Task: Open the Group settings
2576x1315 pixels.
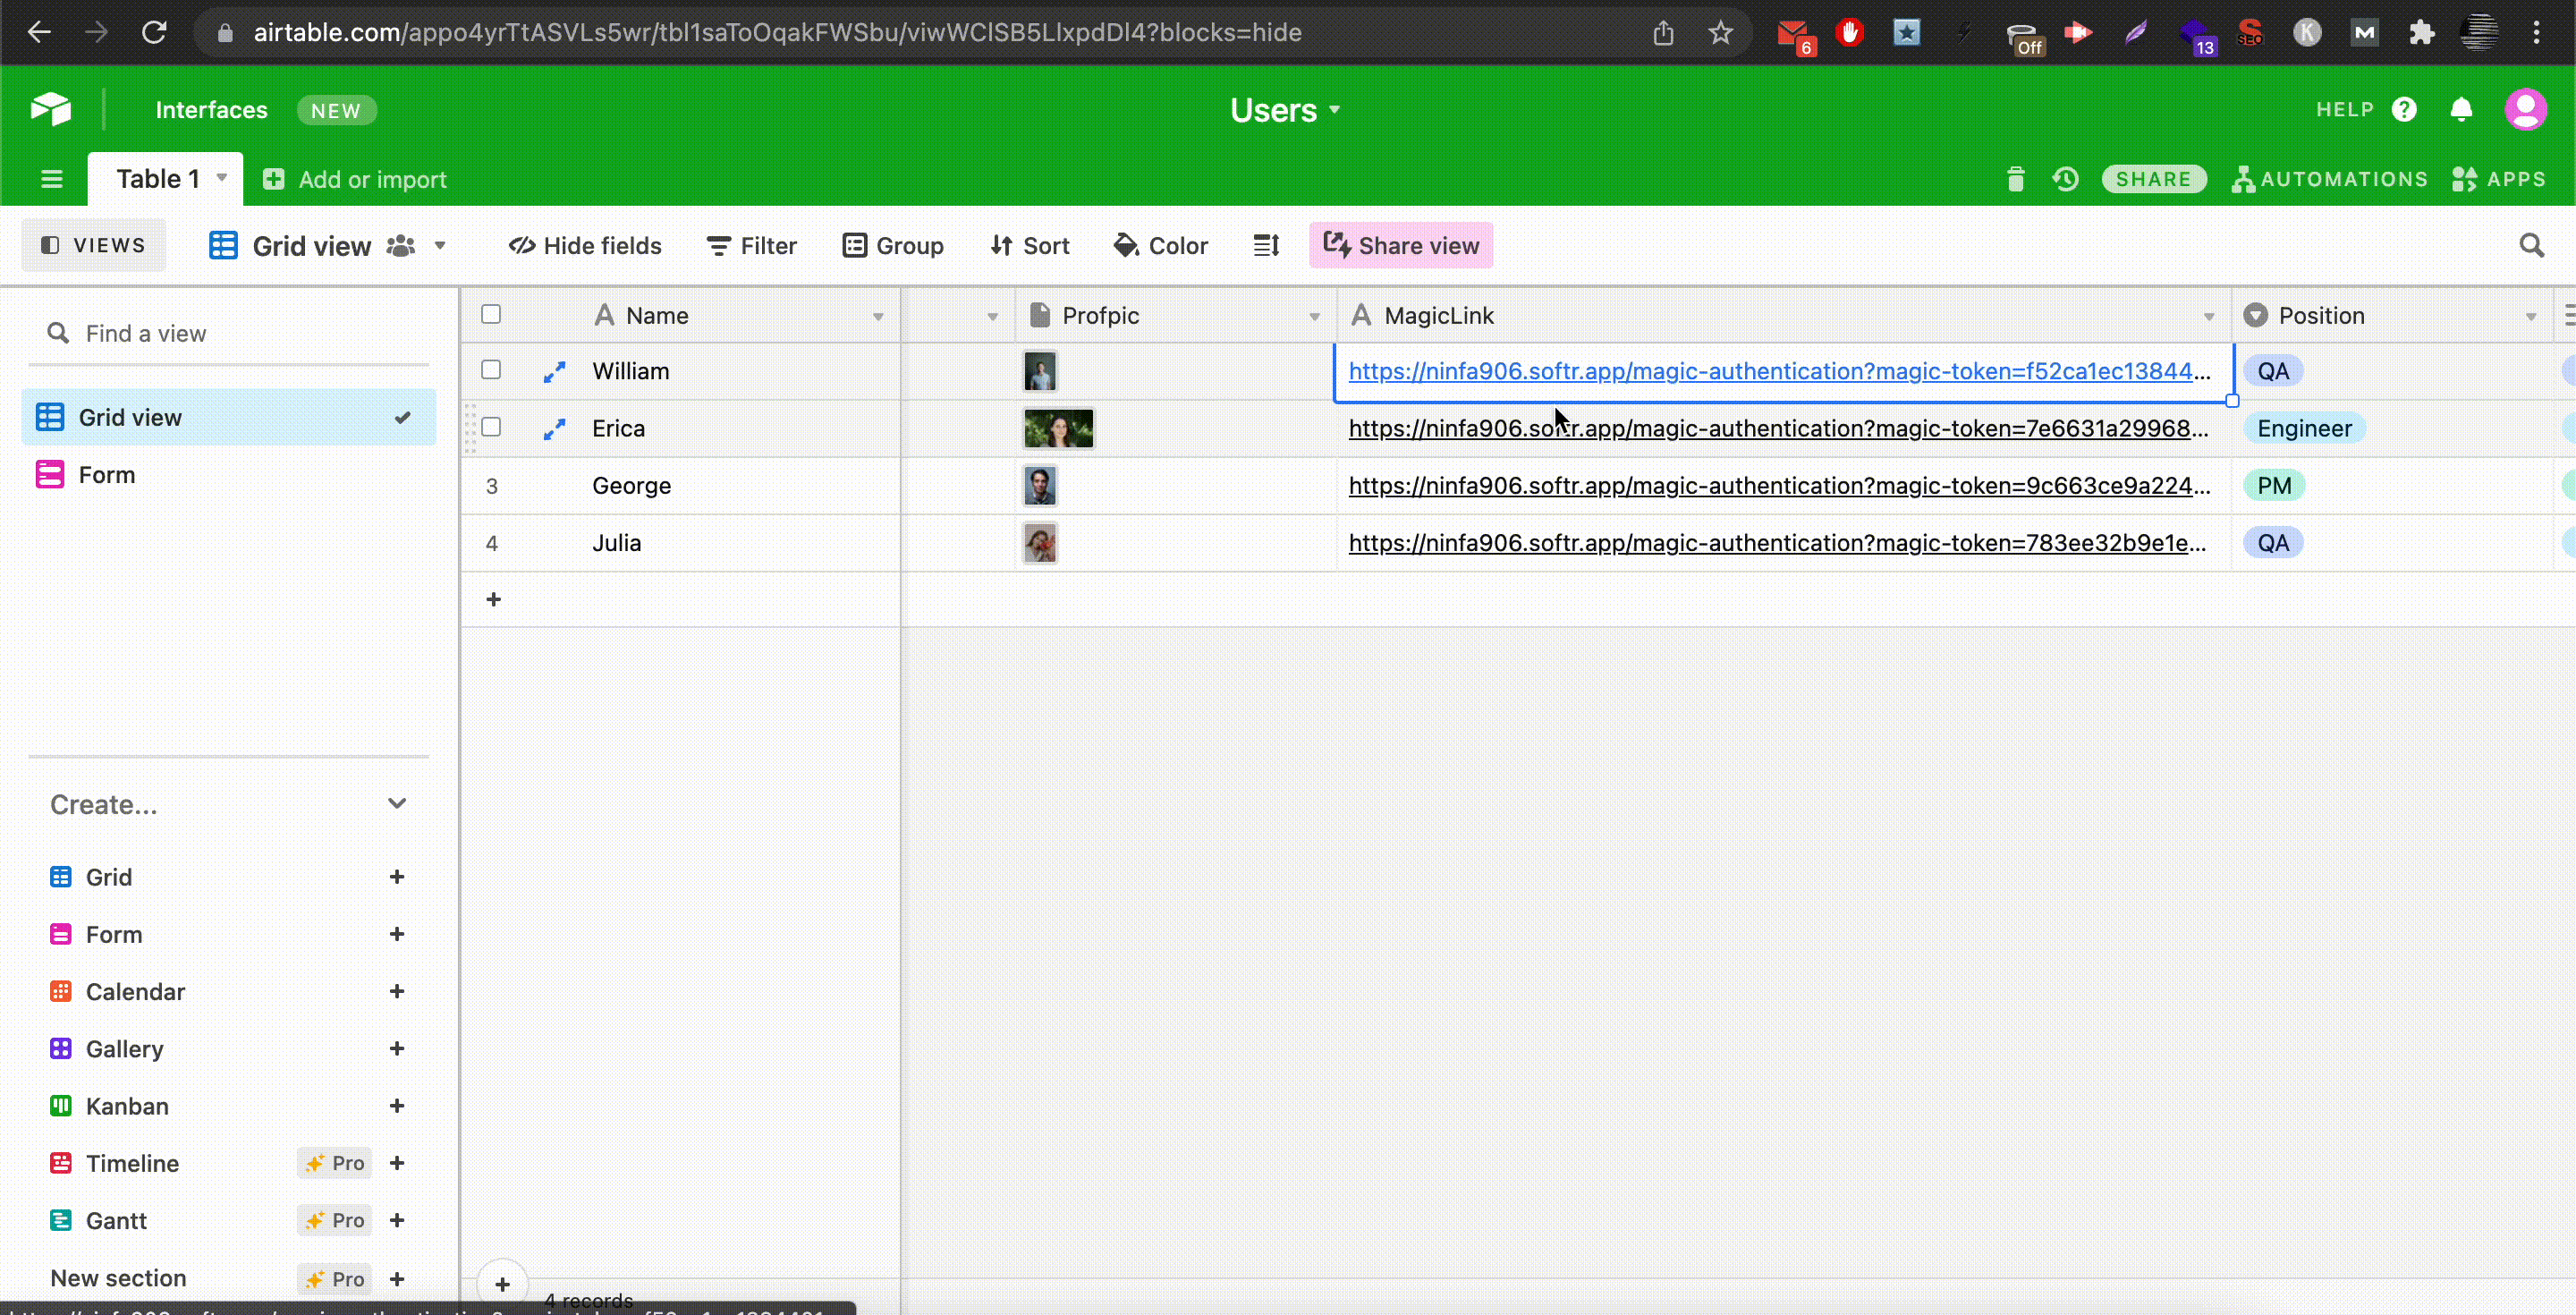Action: coord(893,245)
